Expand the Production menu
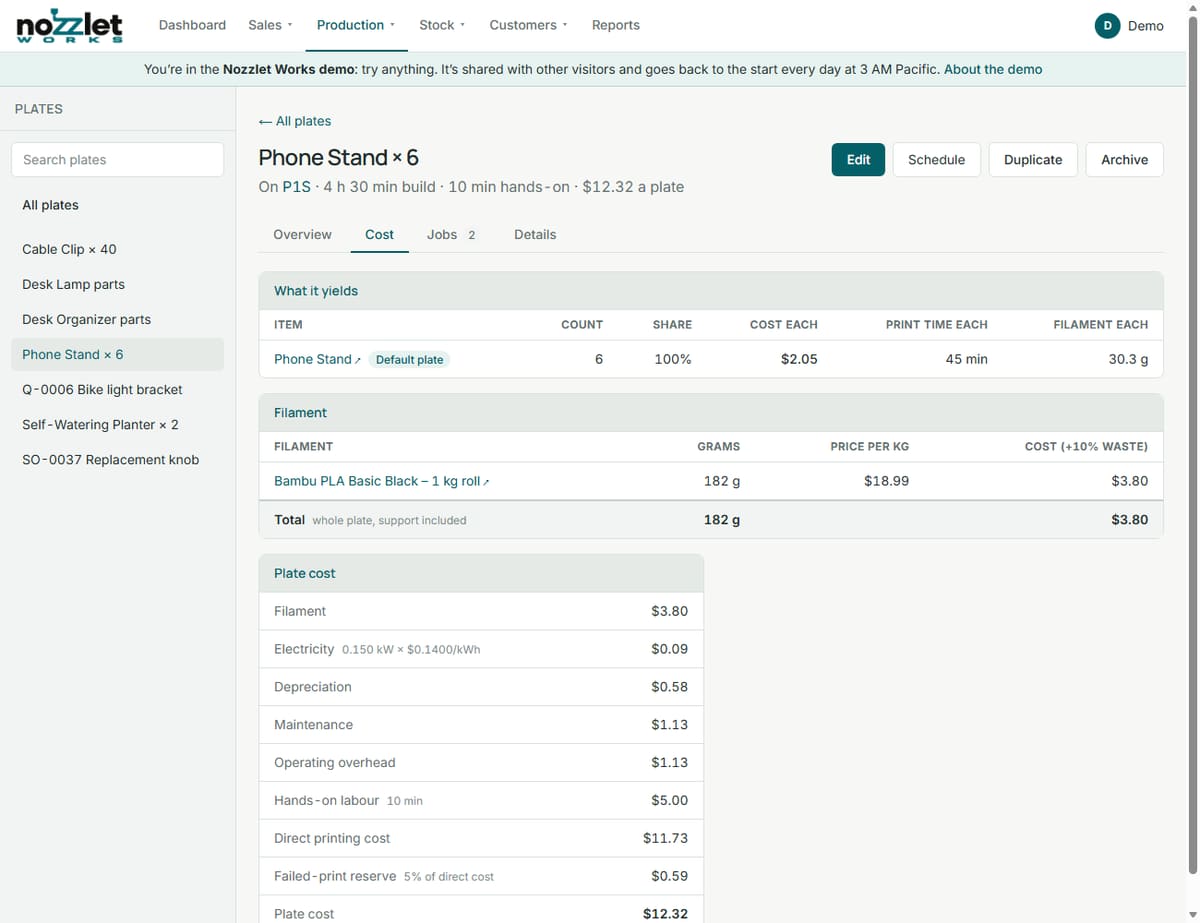This screenshot has width=1200, height=923. point(356,25)
